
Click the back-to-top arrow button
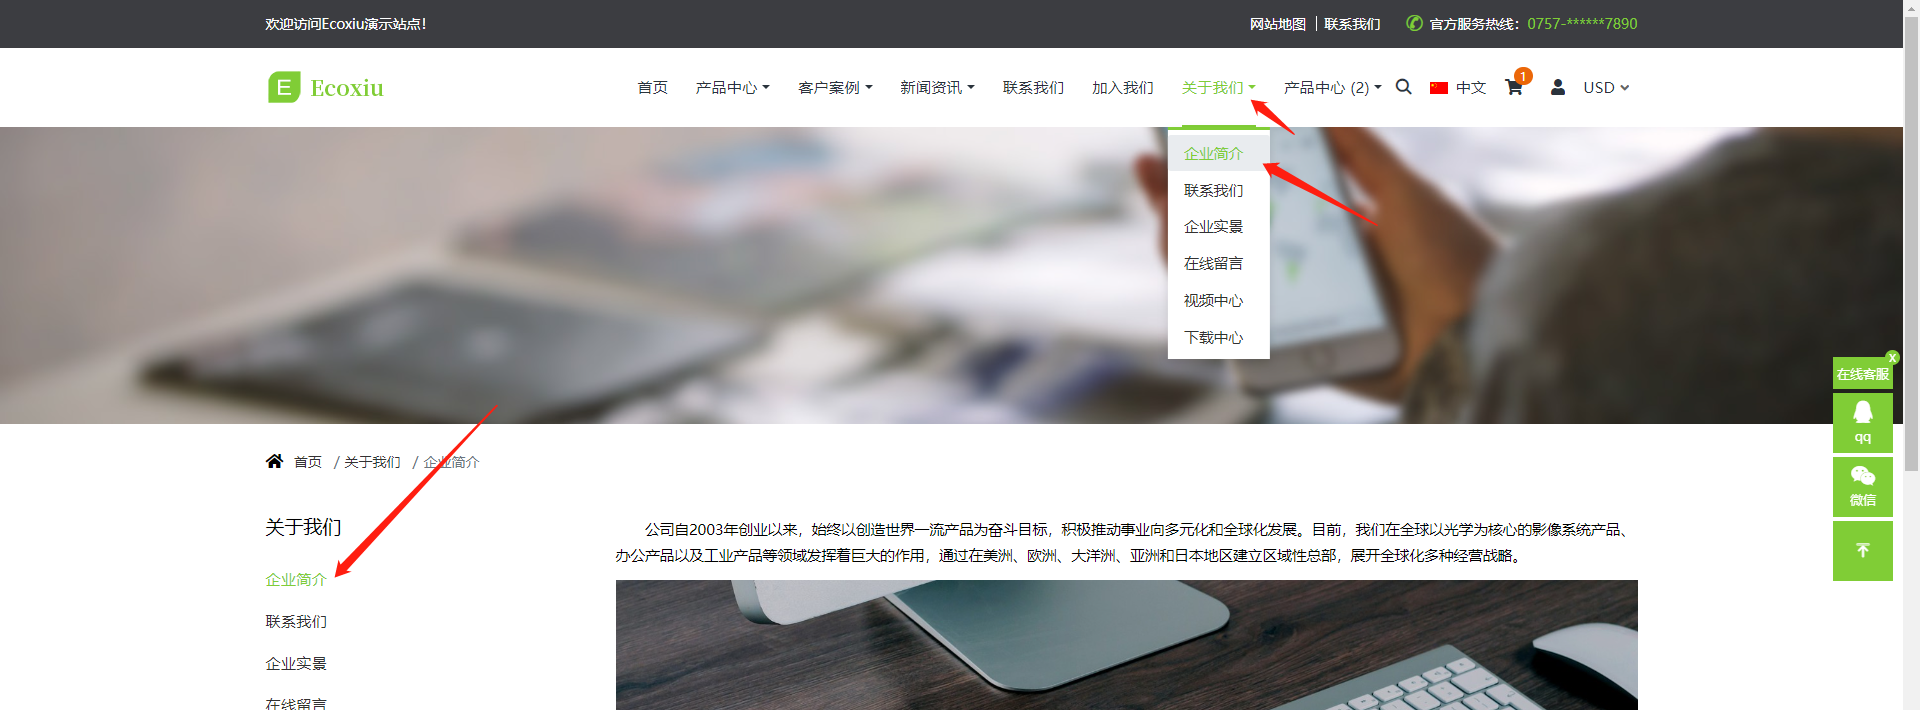click(1862, 551)
